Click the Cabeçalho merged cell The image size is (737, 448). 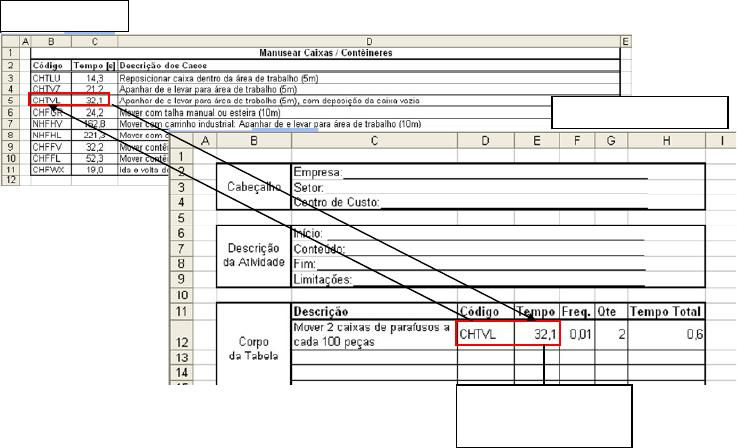coord(252,187)
